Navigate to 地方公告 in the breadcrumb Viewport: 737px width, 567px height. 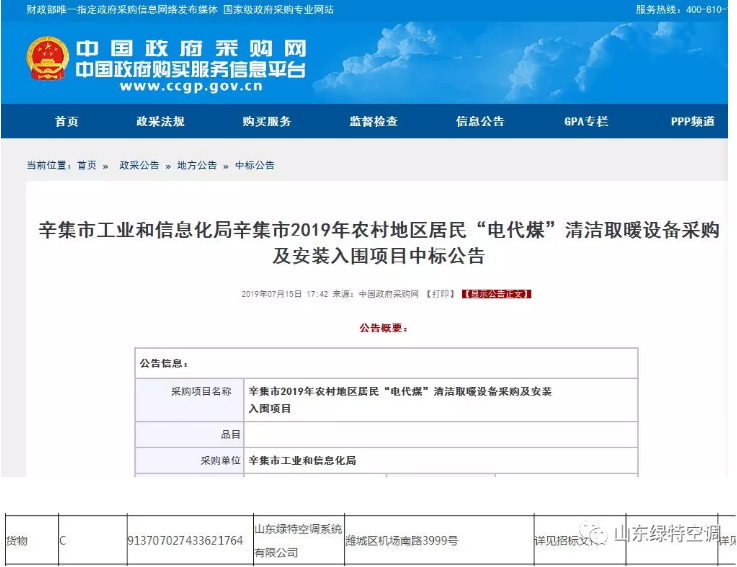point(197,165)
